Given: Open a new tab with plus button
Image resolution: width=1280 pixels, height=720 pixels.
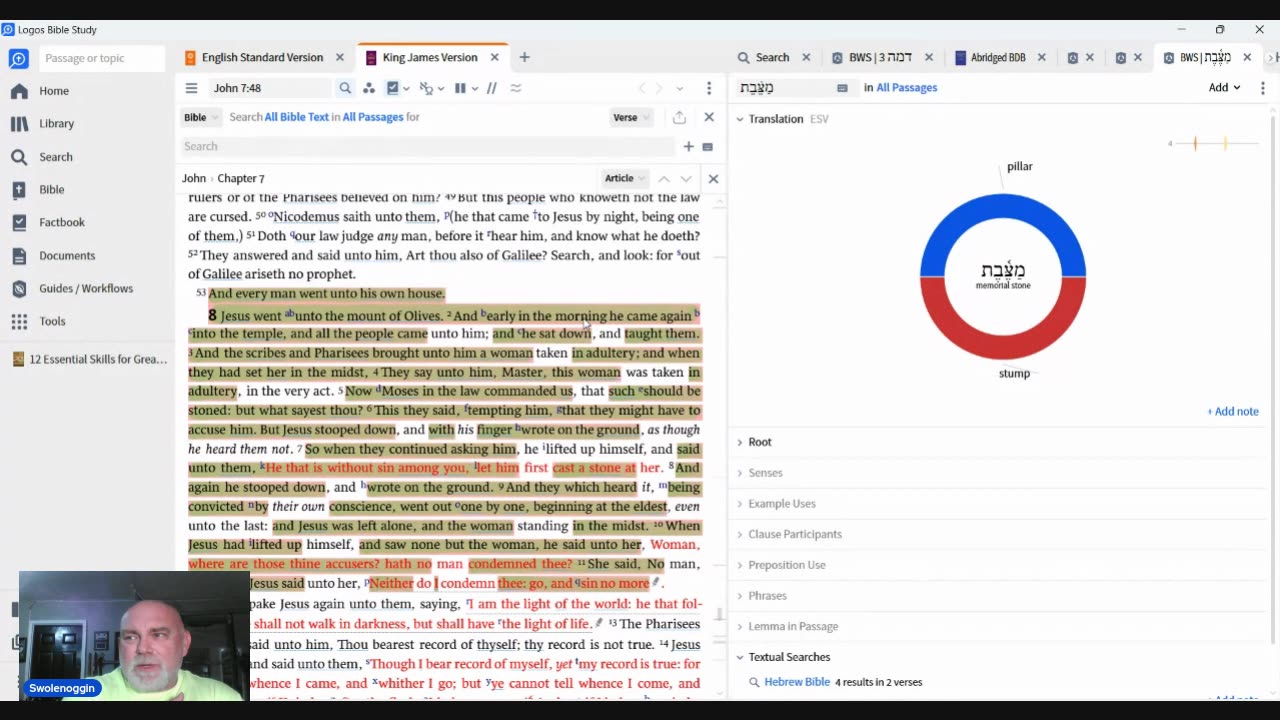Looking at the screenshot, I should tap(524, 58).
